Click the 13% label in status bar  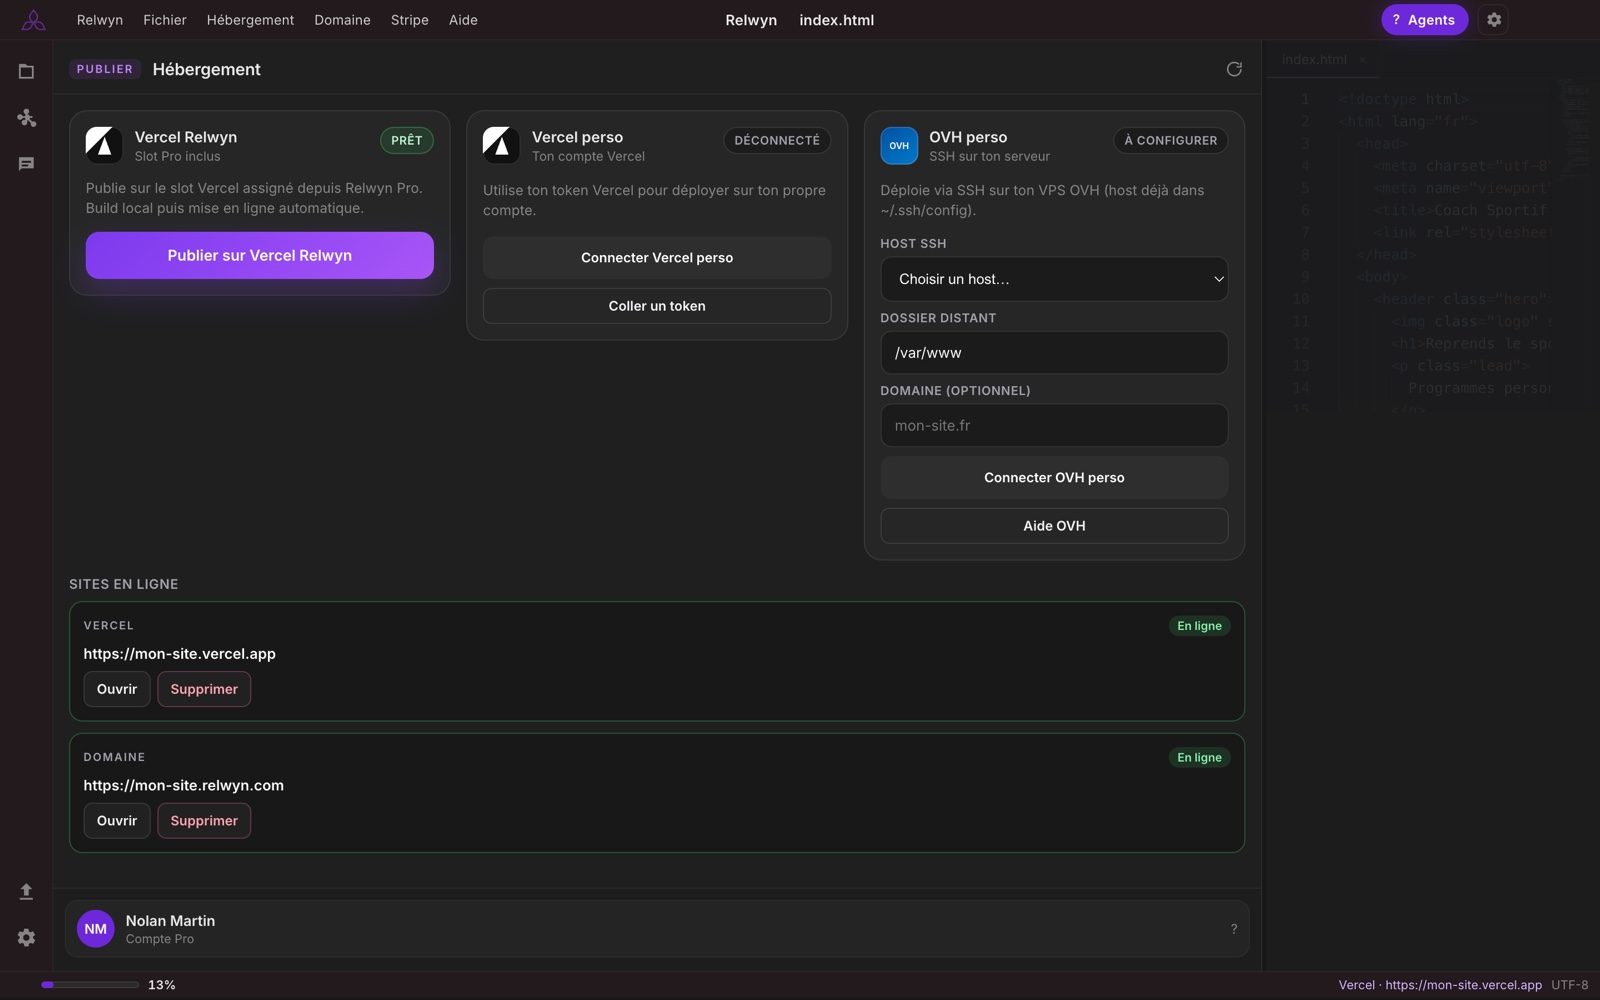point(162,985)
